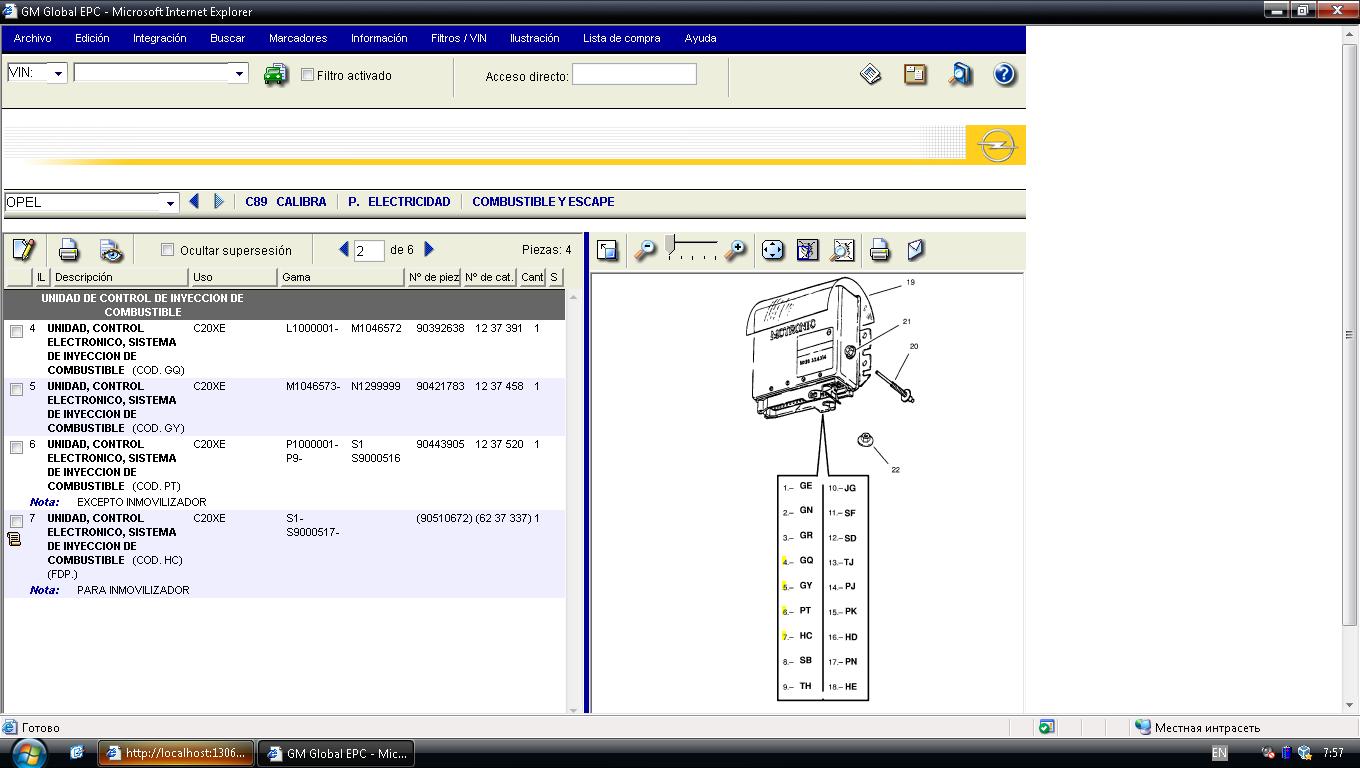
Task: Print the parts list
Action: (68, 250)
